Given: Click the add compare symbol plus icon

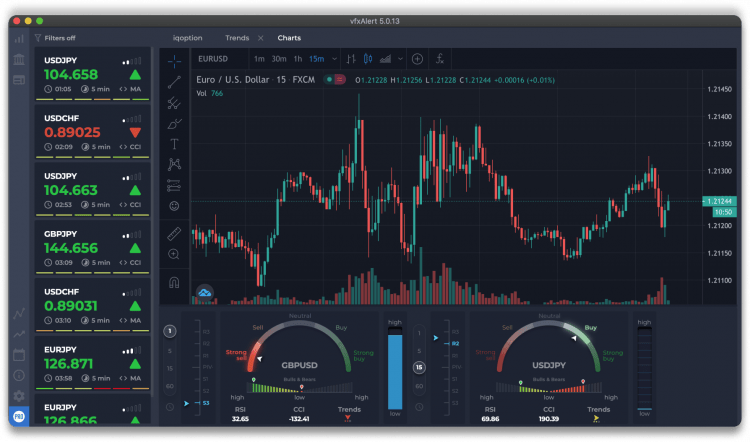Looking at the screenshot, I should click(417, 59).
